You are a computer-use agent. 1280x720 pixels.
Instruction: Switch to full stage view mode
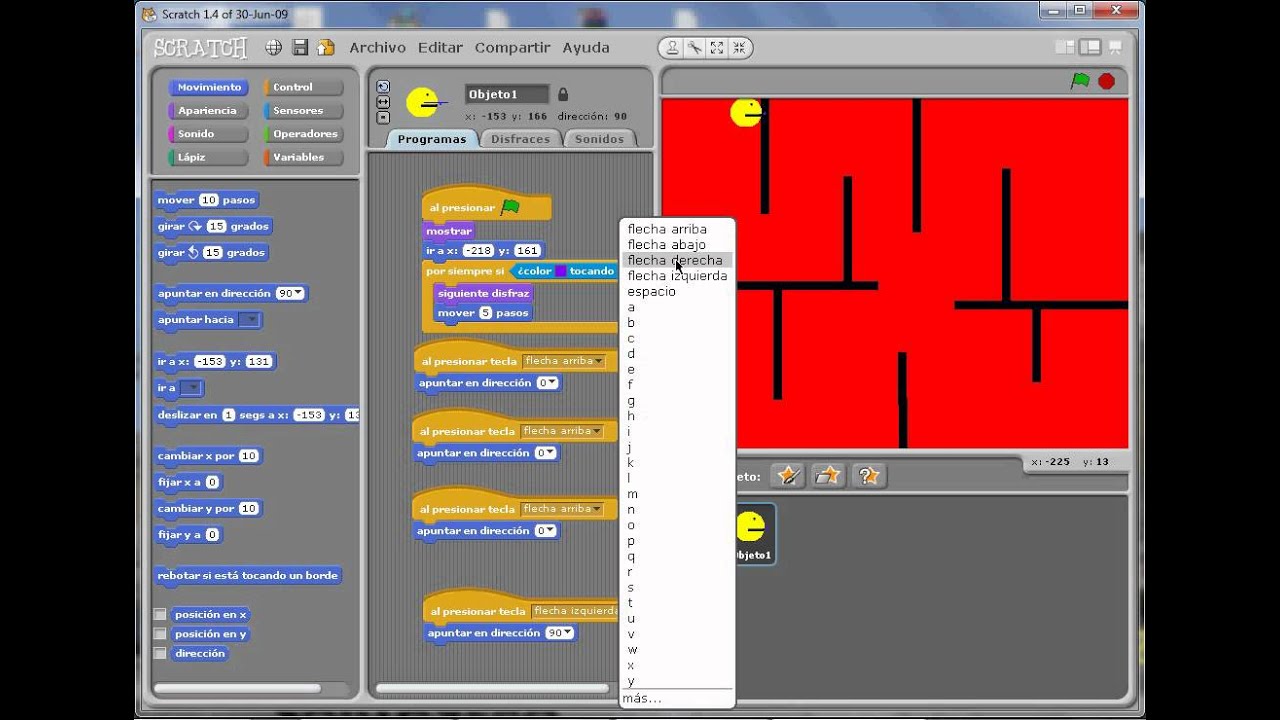click(1090, 47)
